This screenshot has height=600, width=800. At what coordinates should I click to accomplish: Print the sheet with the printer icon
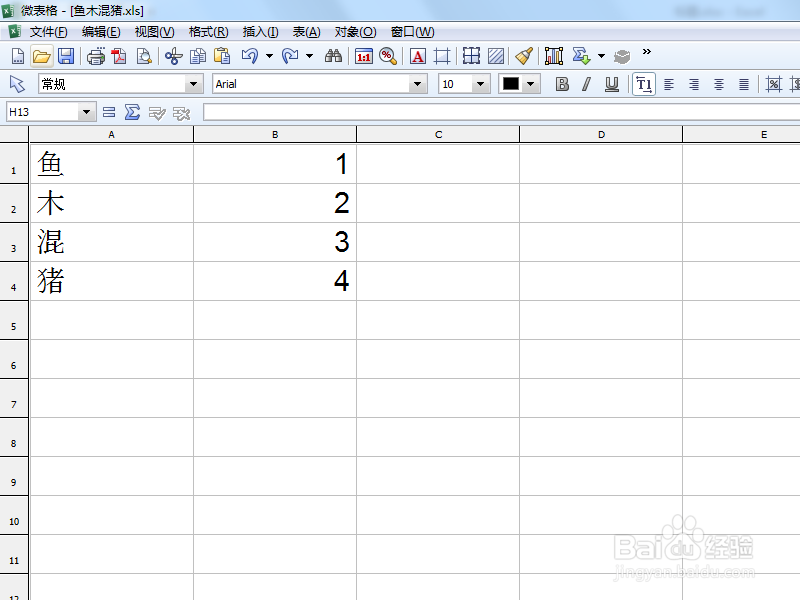pos(95,56)
